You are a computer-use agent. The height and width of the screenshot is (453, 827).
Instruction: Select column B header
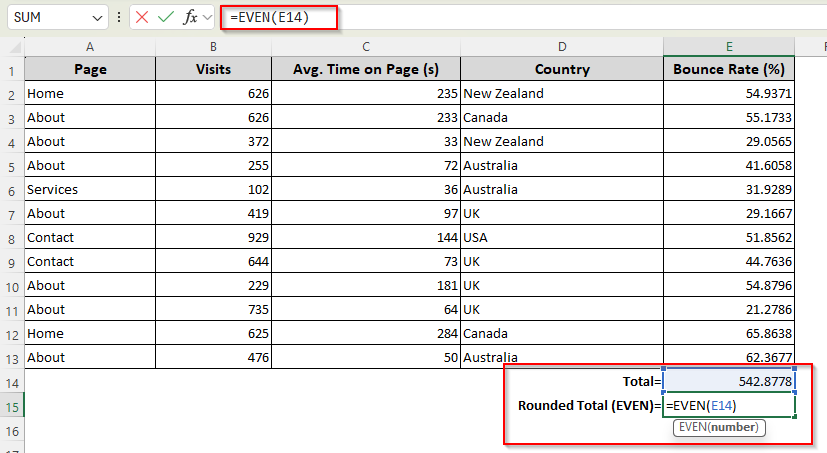[213, 47]
